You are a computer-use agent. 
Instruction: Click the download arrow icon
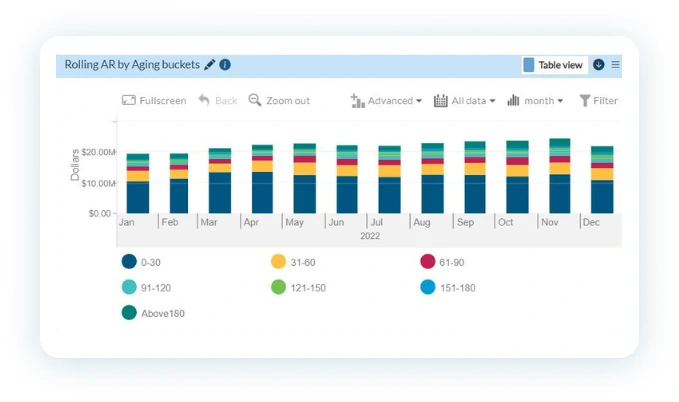598,65
